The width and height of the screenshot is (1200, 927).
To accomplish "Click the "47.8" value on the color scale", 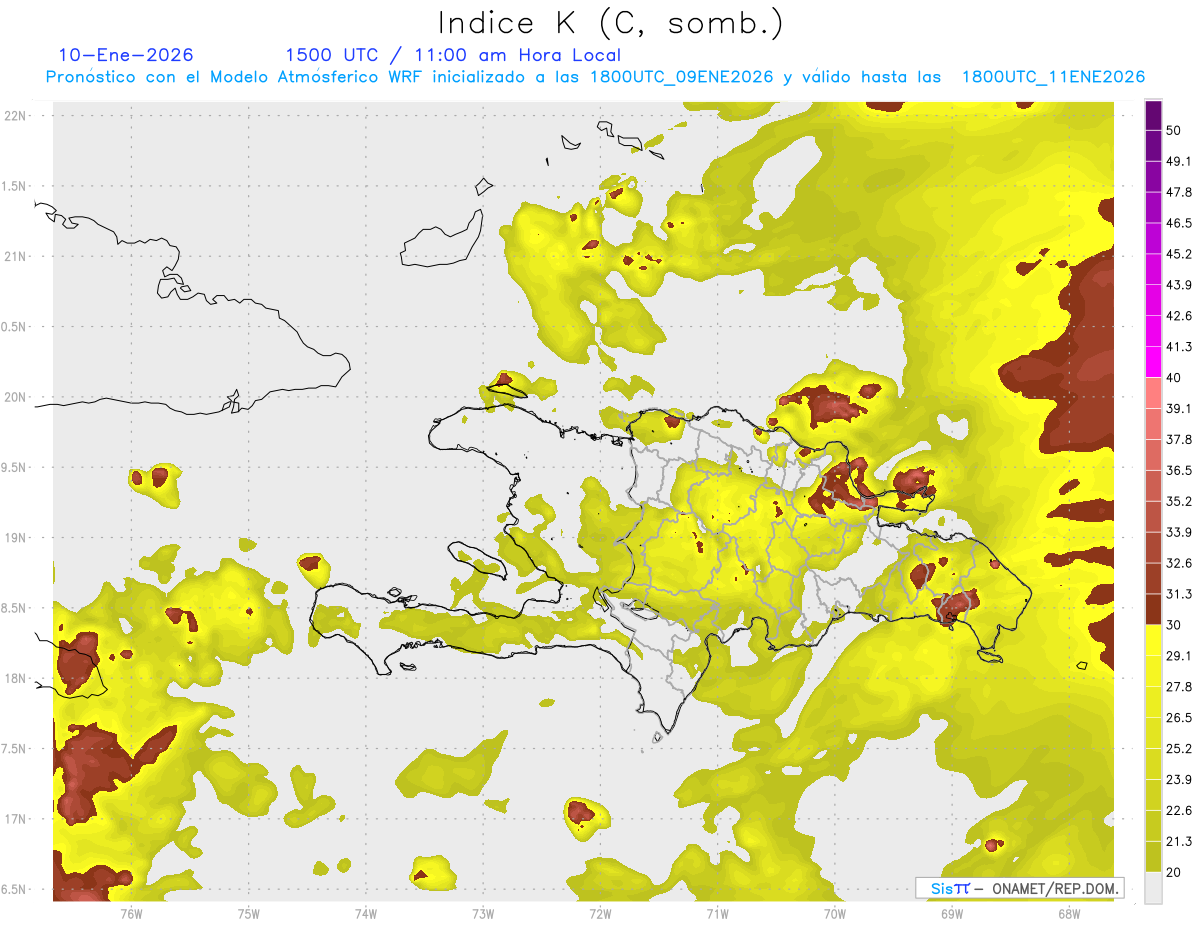I will [x=1178, y=192].
